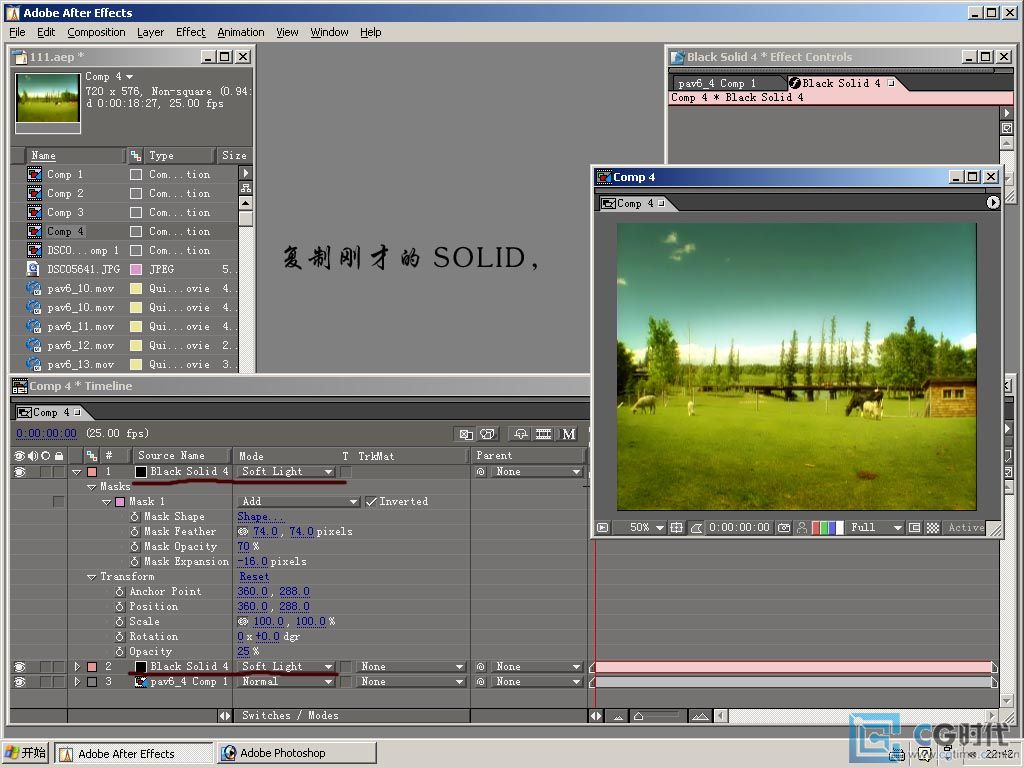The image size is (1024, 768).
Task: Click Mask Opacity stopwatch icon
Action: [135, 547]
